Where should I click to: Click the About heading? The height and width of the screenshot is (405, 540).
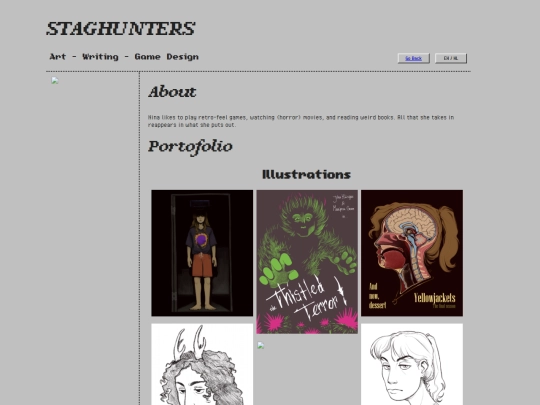[x=172, y=92]
